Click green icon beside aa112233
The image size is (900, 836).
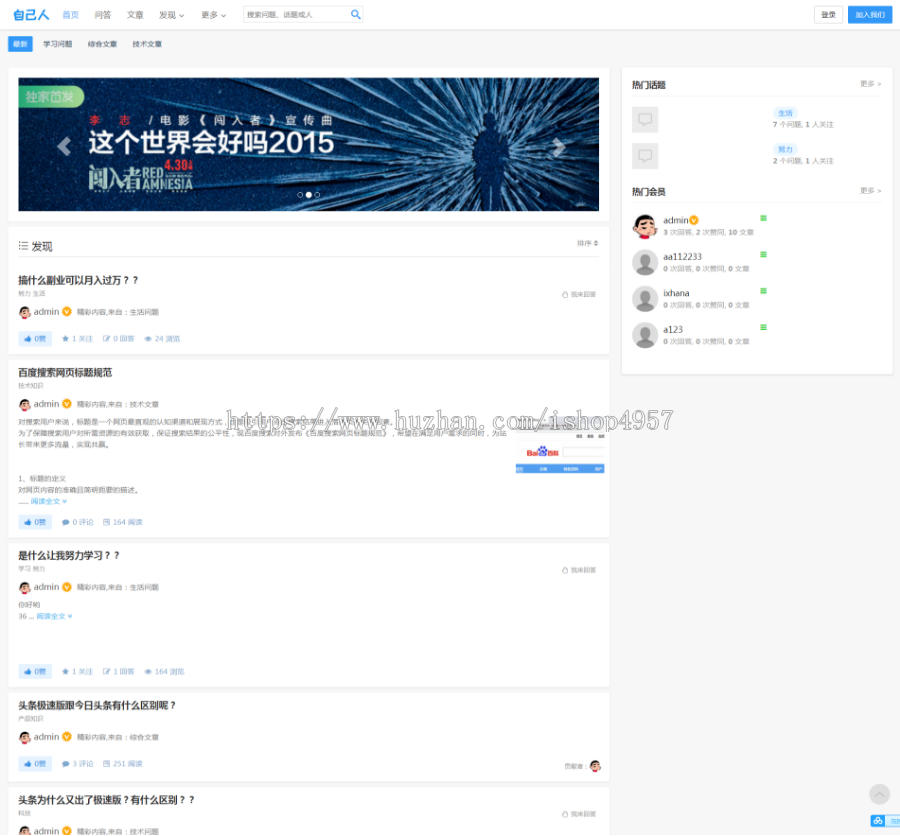(763, 254)
